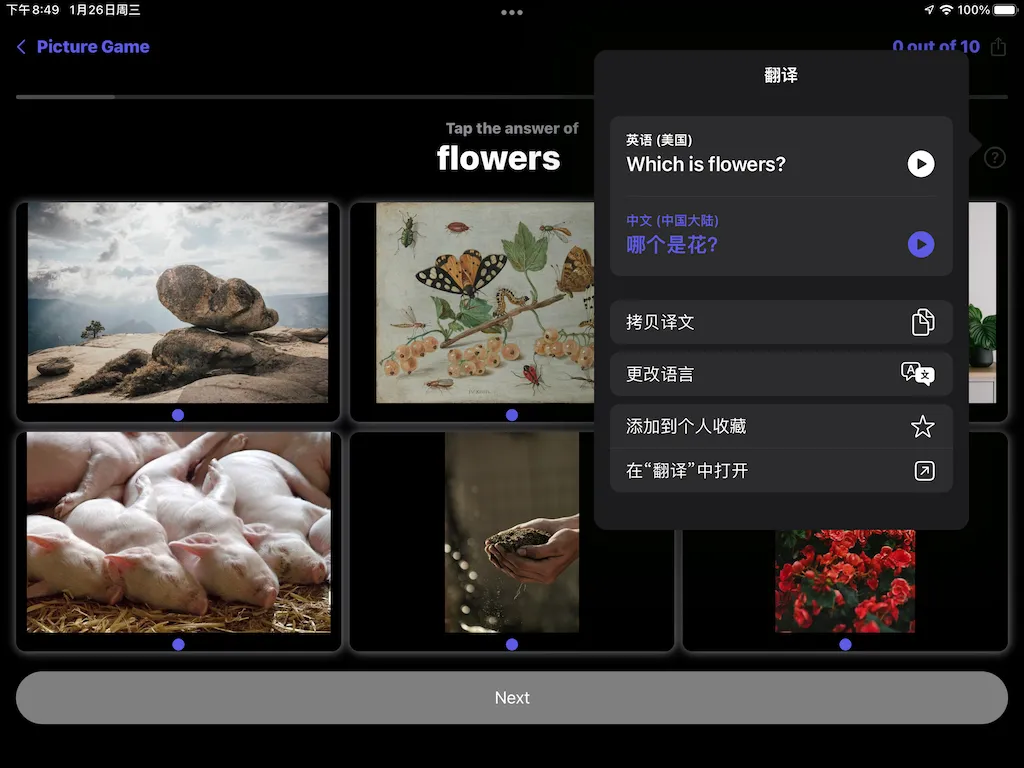The width and height of the screenshot is (1024, 768).
Task: Open the question mark help icon
Action: pos(994,157)
